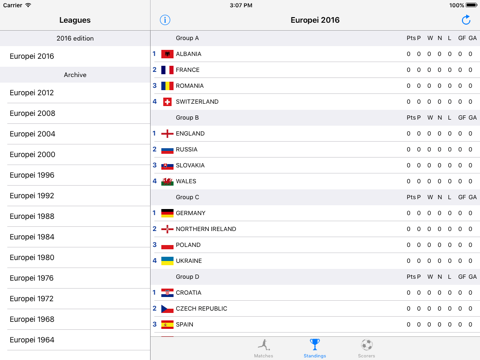Open Europei 1972 archive
This screenshot has width=480, height=360.
point(75,299)
